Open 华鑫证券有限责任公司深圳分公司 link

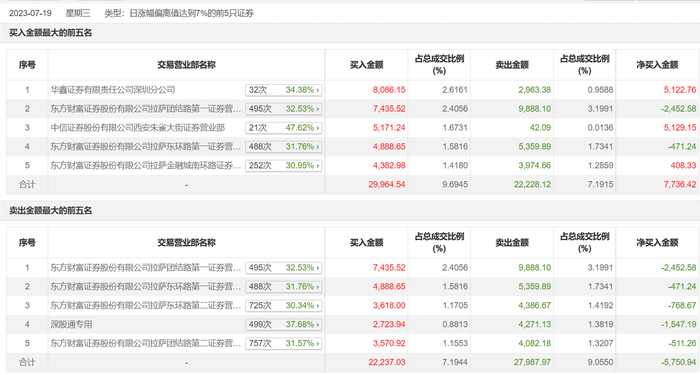point(112,90)
